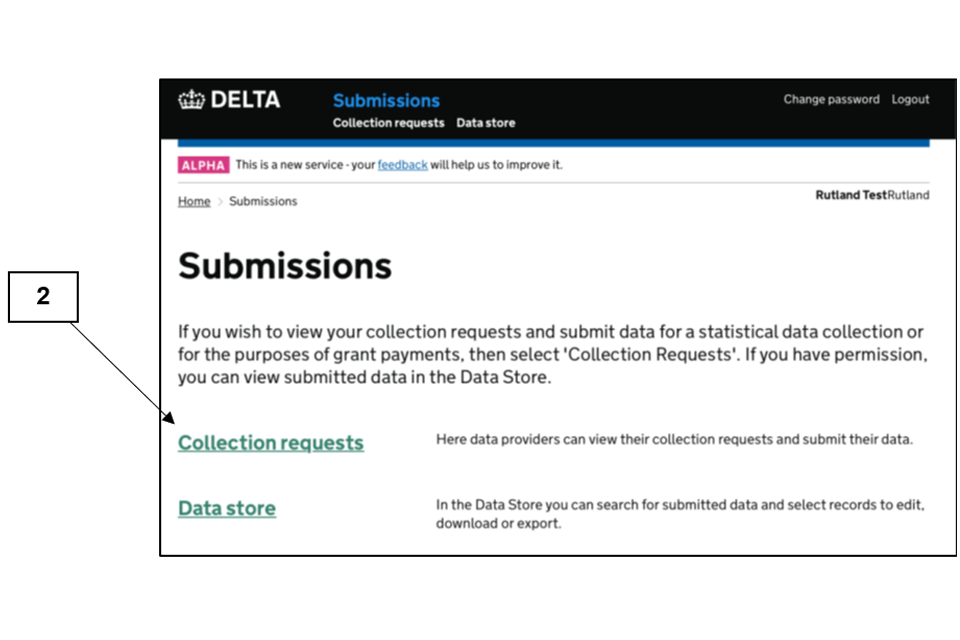Screen dimensions: 960x640
Task: Open the green Collection requests link
Action: click(271, 443)
